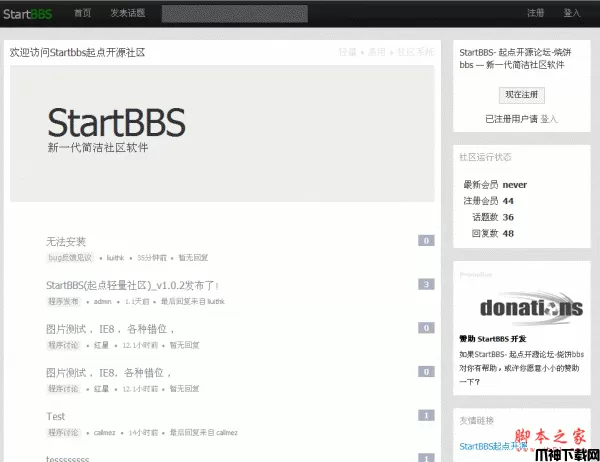Click the donations banner image

coord(531,308)
